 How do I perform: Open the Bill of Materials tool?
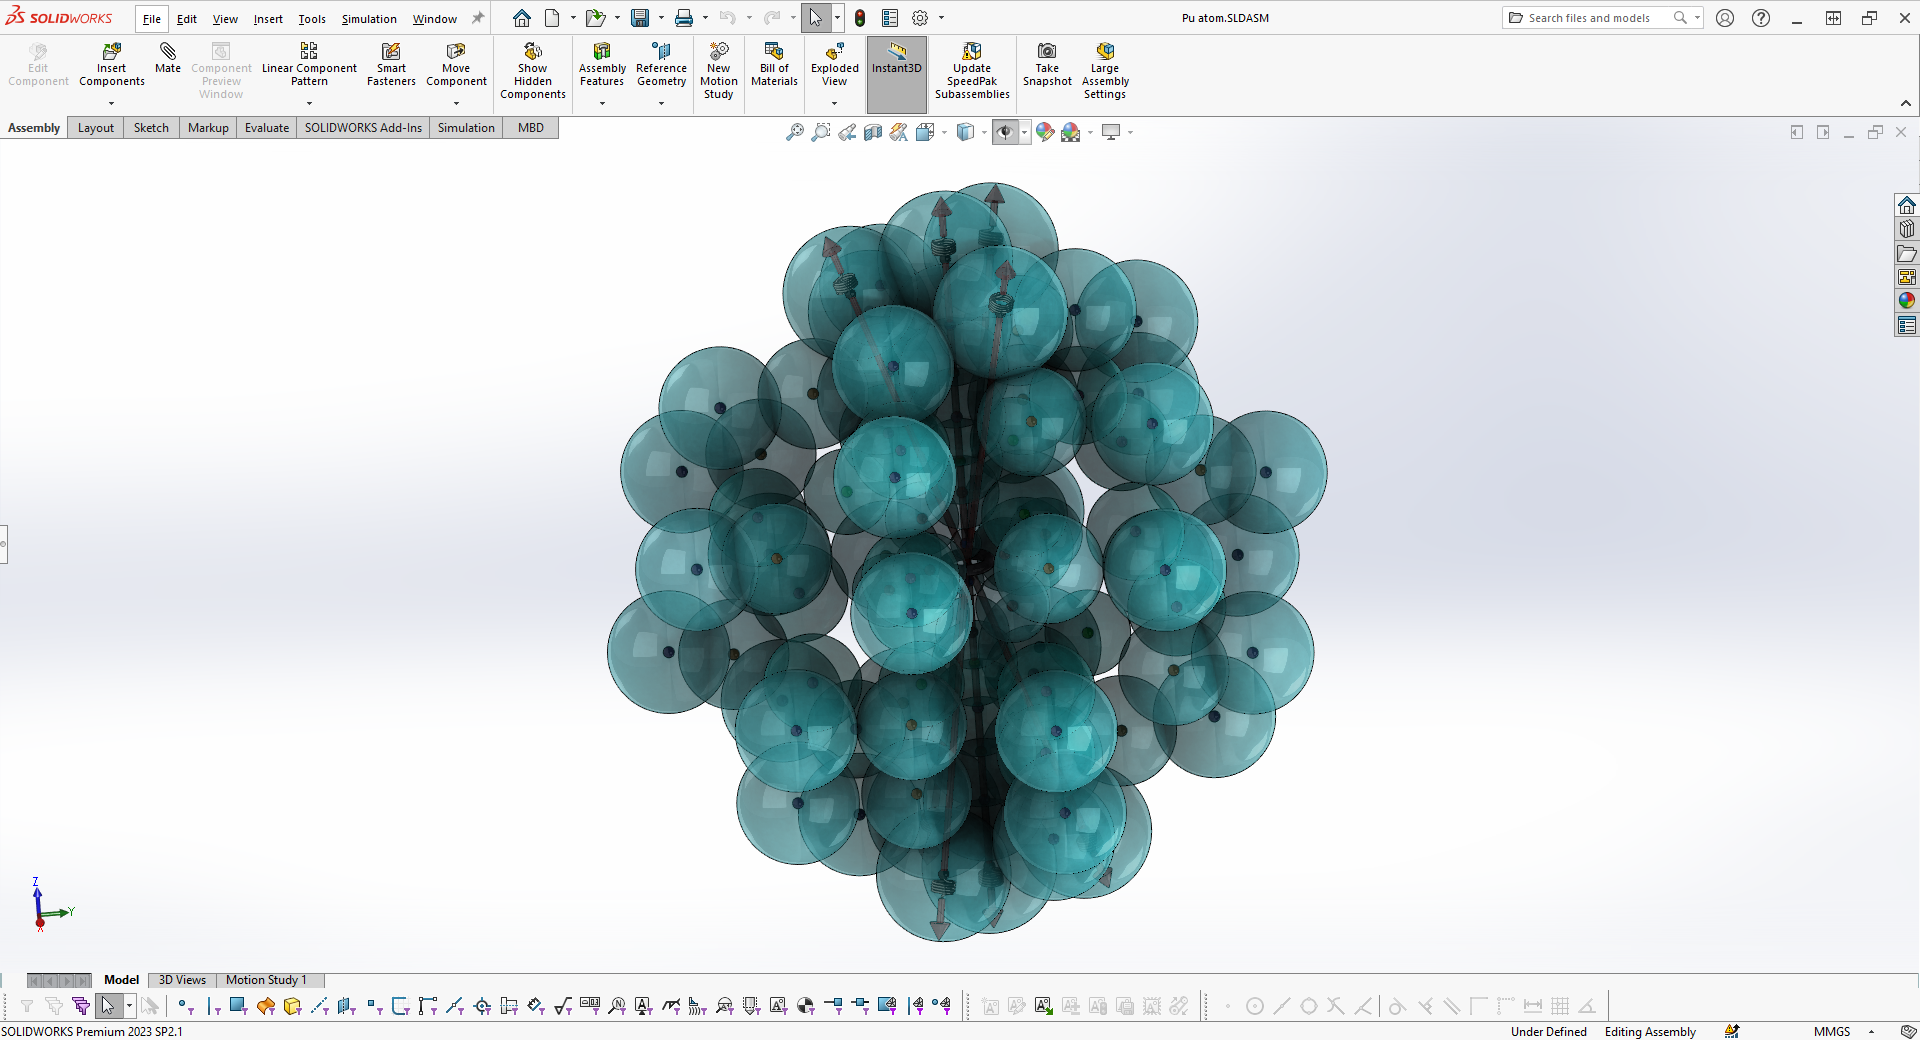coord(773,70)
